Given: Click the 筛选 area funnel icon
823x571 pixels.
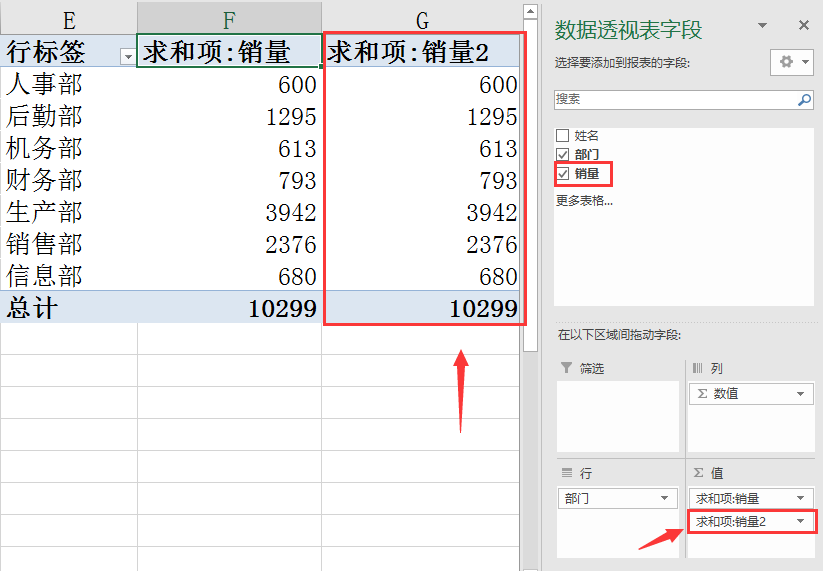Looking at the screenshot, I should (566, 368).
